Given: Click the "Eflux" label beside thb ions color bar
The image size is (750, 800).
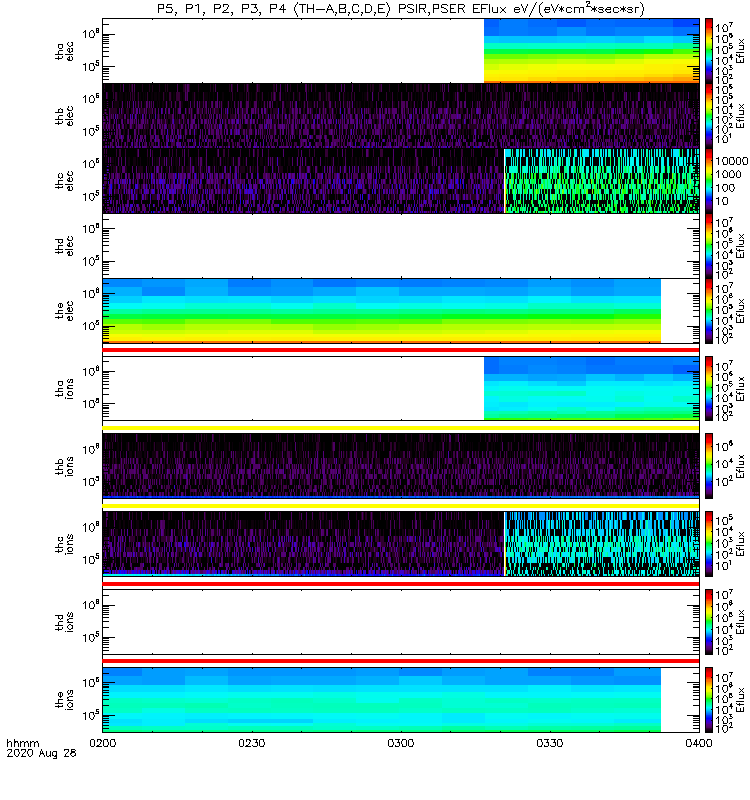Looking at the screenshot, I should [x=741, y=466].
